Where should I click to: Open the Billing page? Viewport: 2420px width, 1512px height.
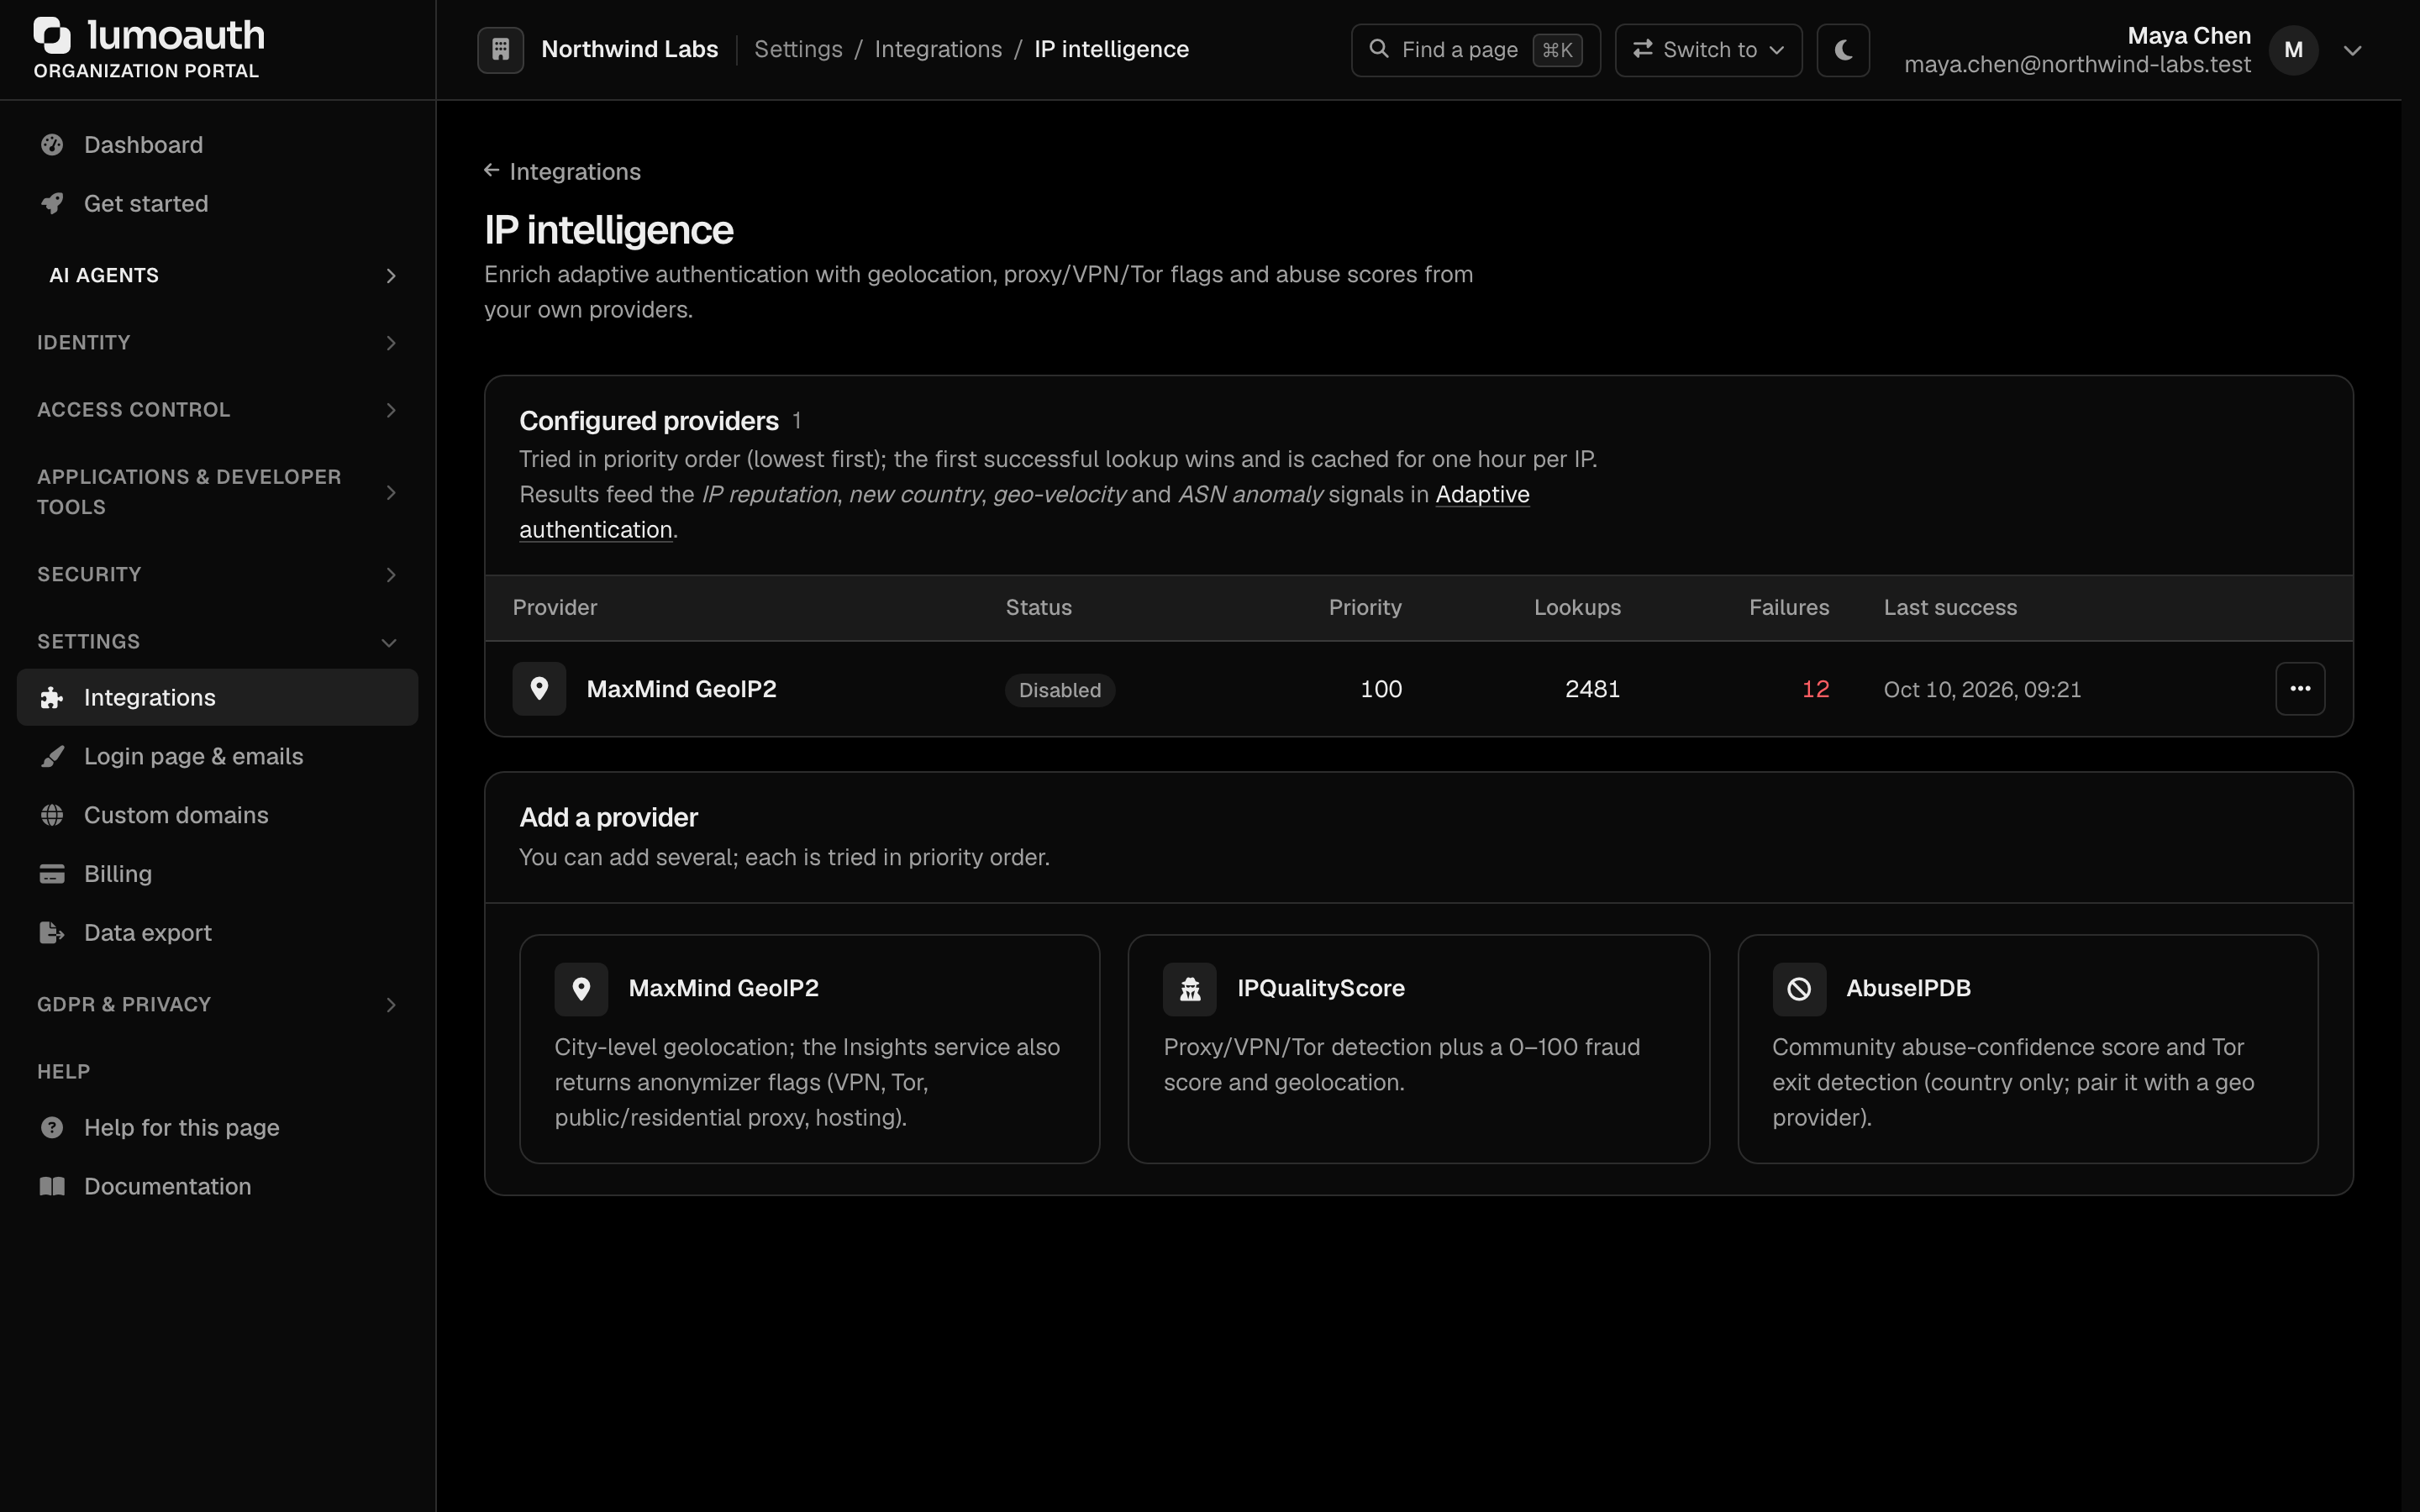[217, 874]
